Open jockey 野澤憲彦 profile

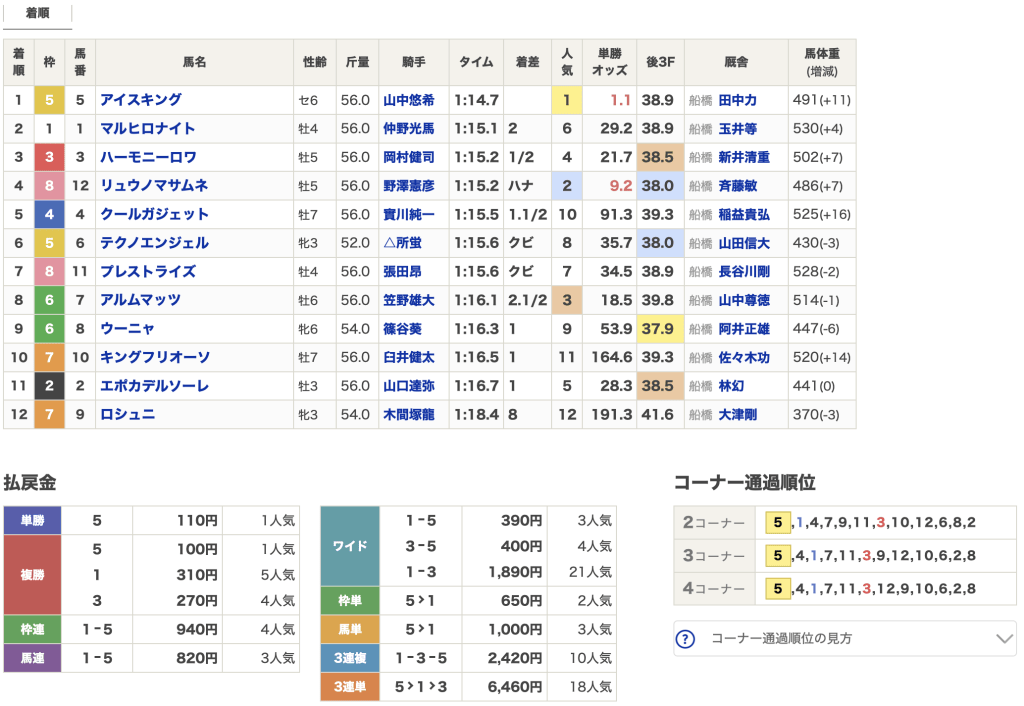tap(409, 186)
